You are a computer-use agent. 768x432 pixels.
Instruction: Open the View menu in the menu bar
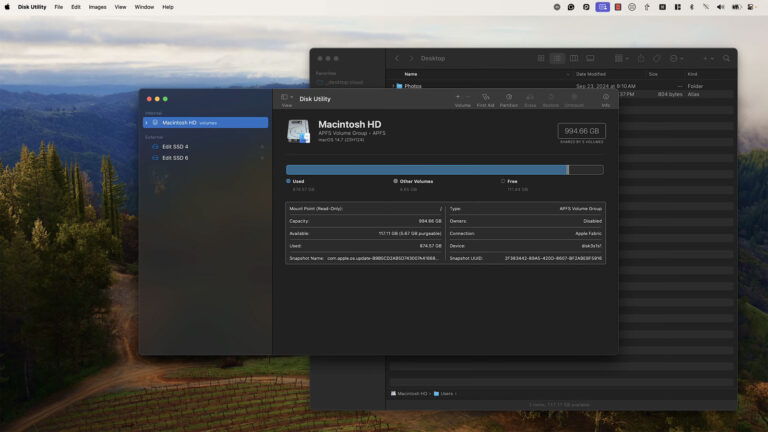(120, 7)
